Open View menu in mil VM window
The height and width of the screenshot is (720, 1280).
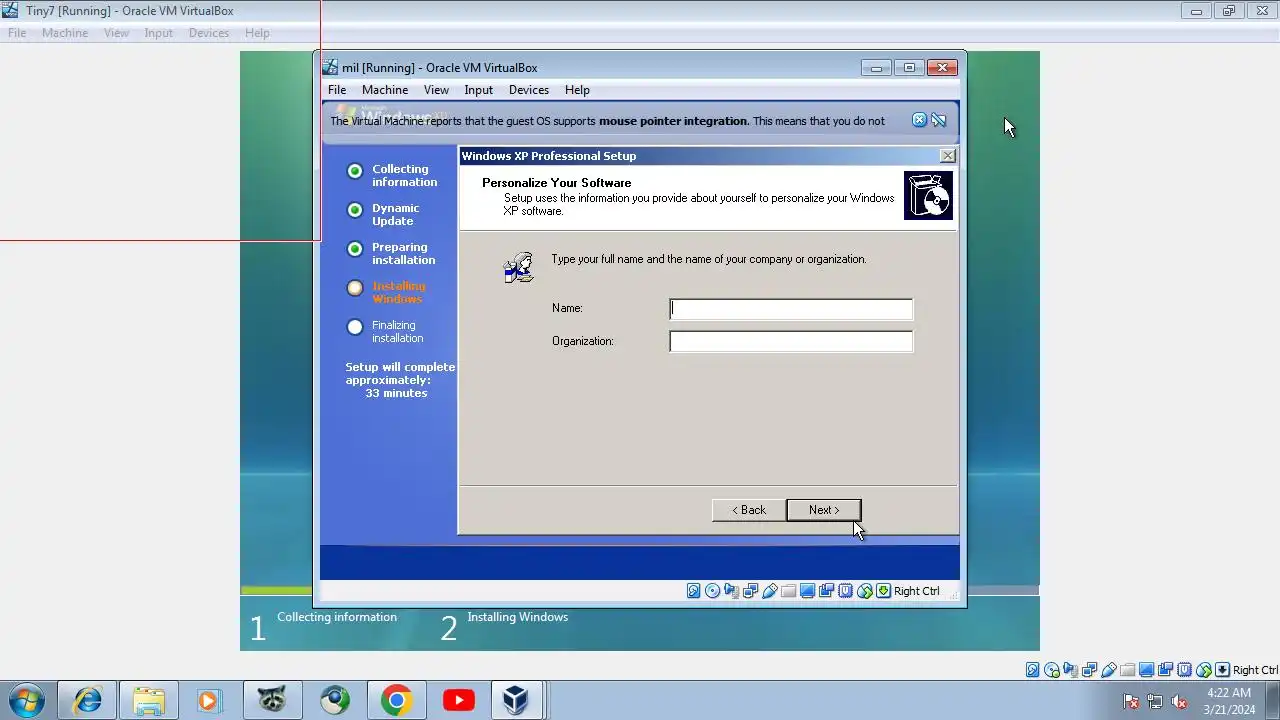point(436,90)
